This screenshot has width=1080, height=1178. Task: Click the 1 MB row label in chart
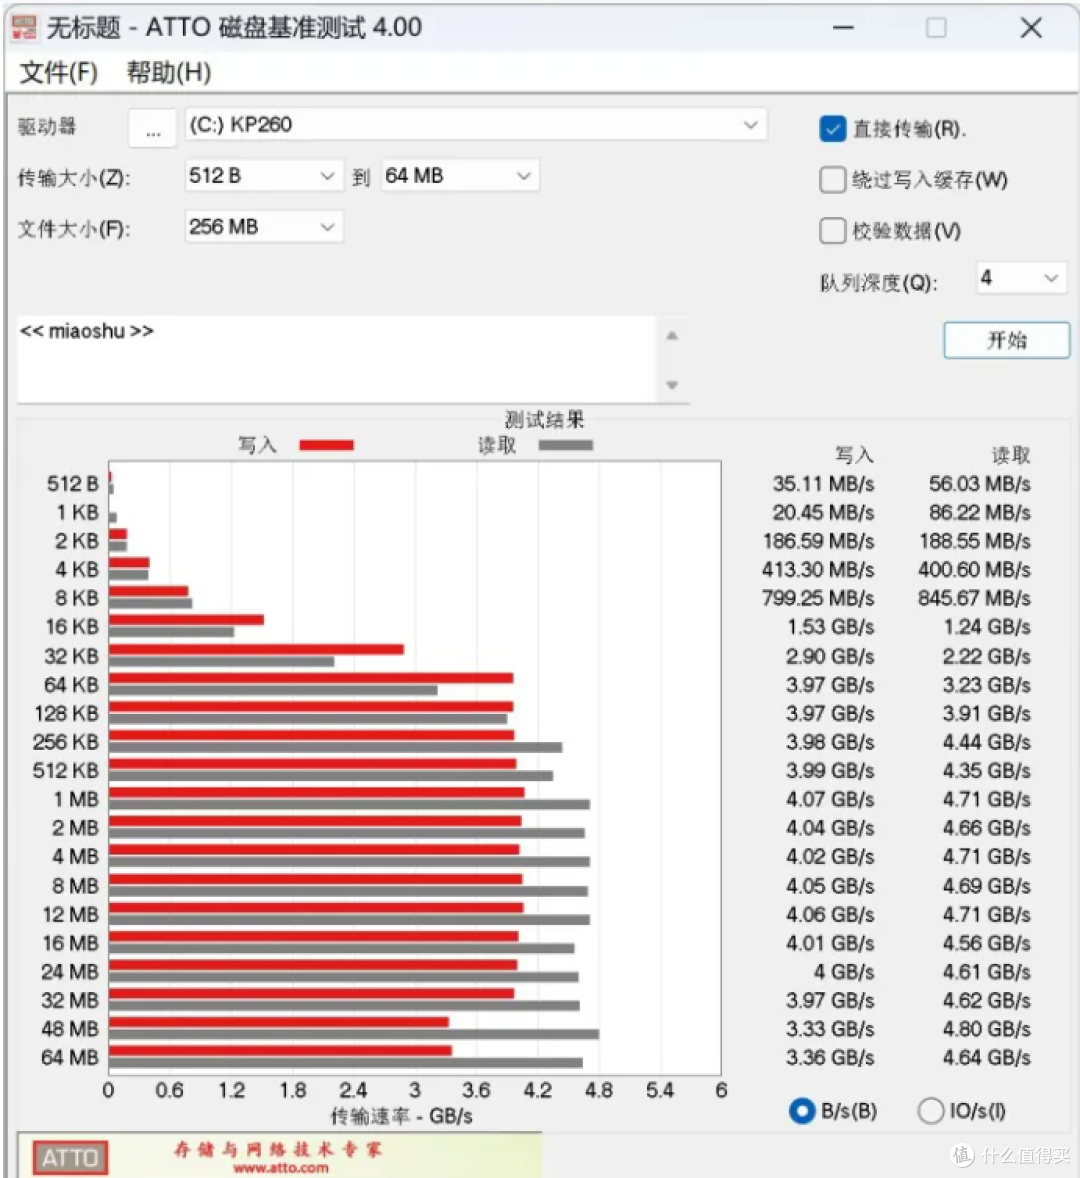[x=76, y=799]
